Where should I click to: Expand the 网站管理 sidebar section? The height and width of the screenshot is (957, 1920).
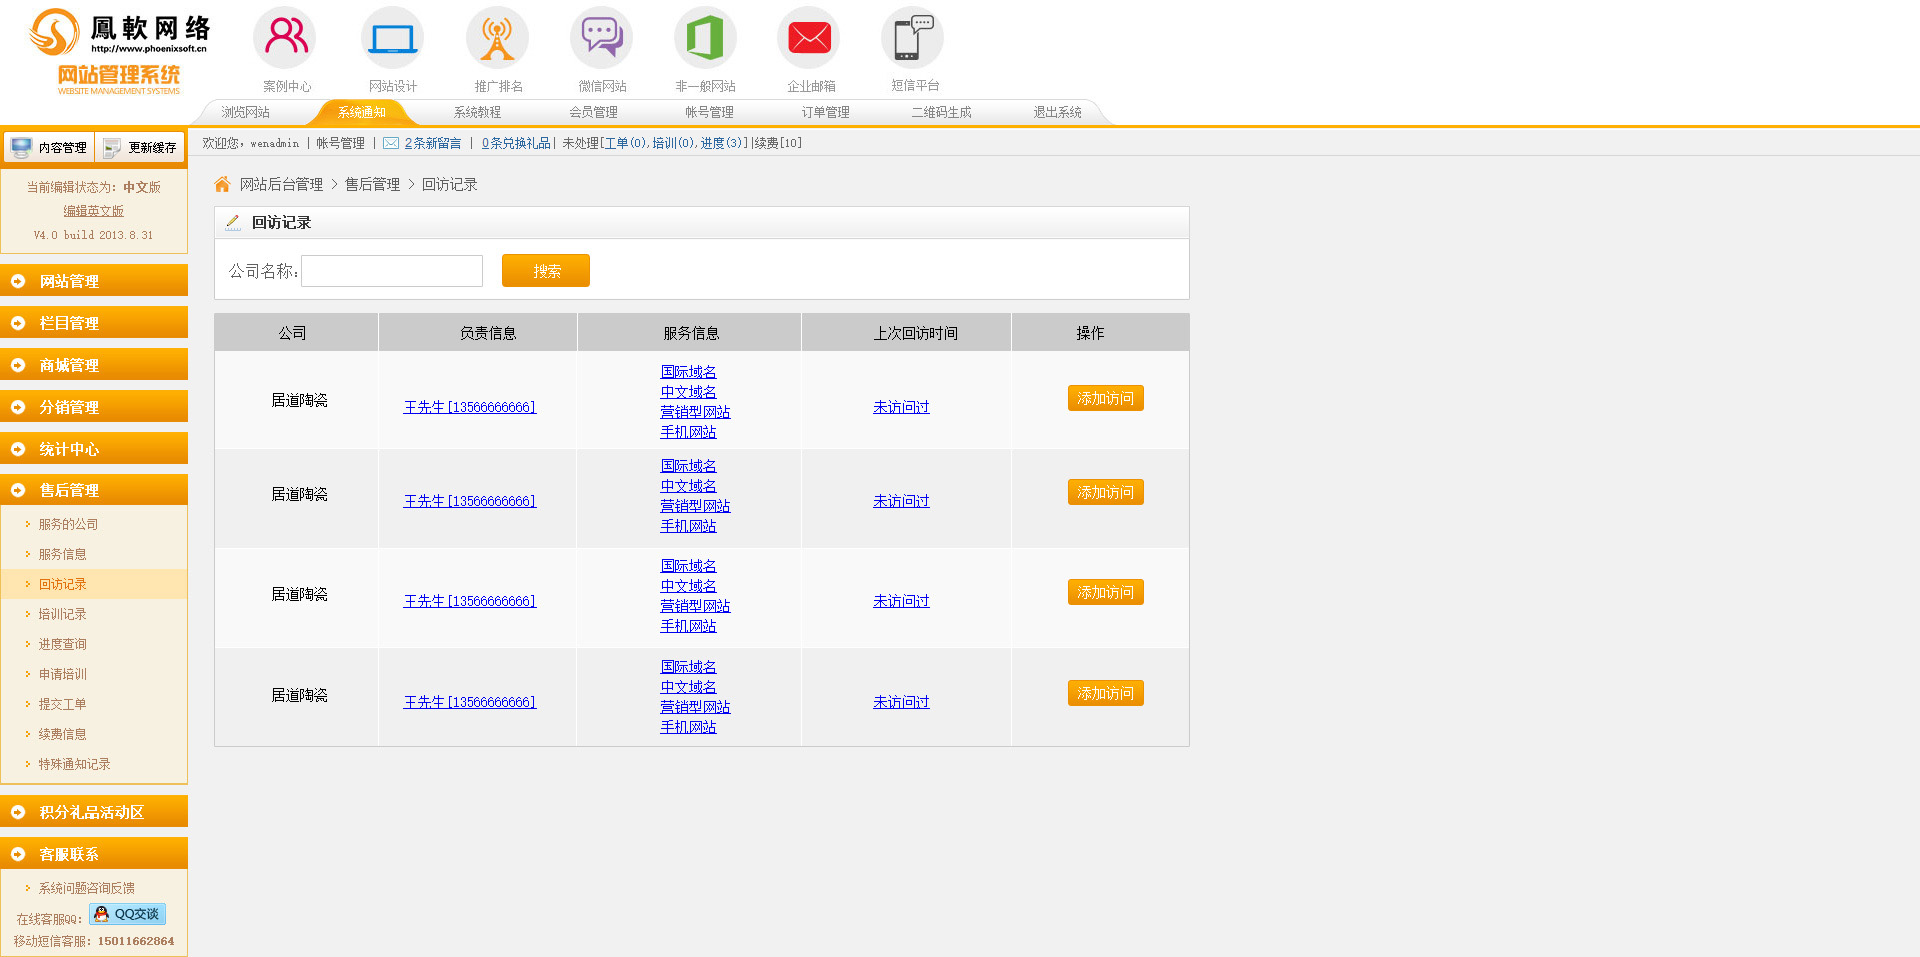pos(94,281)
